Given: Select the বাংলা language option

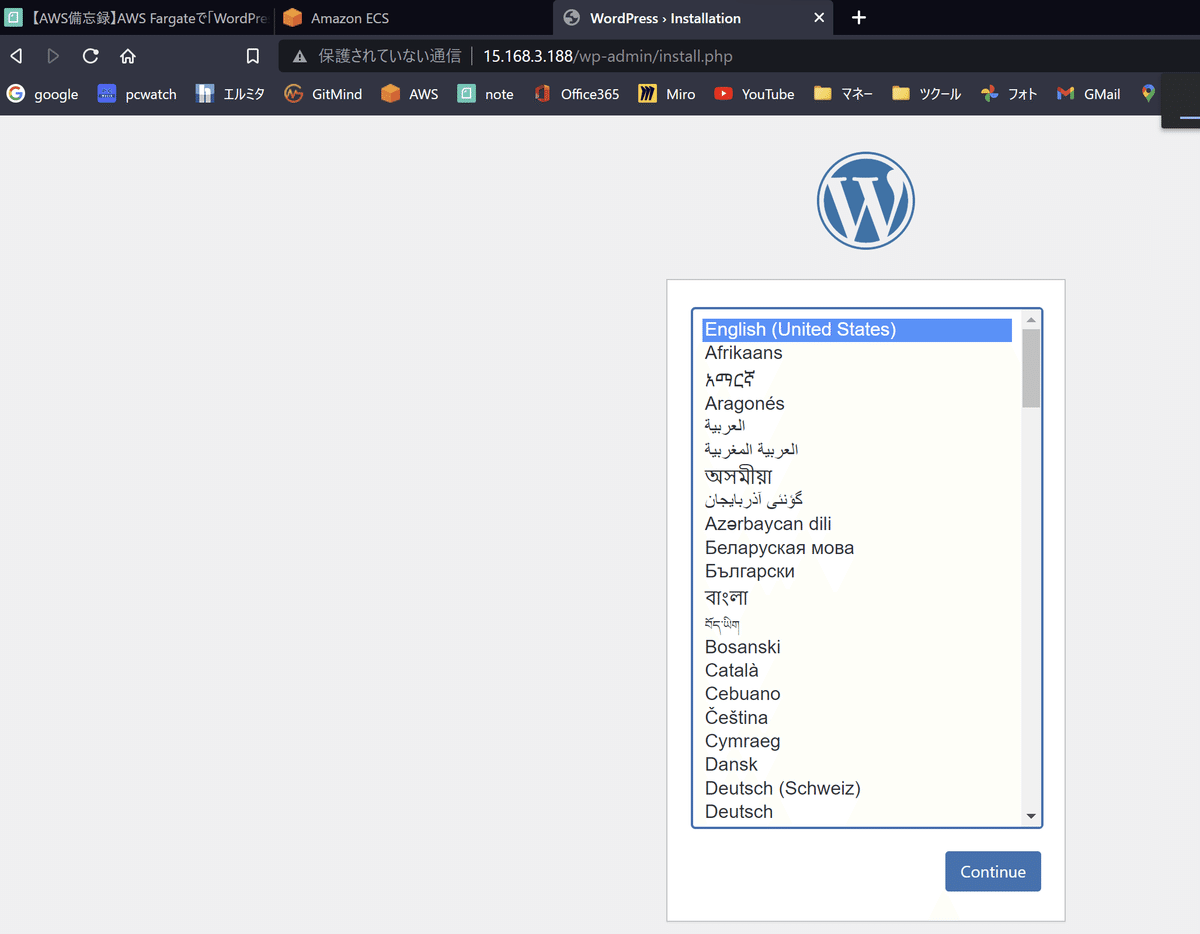Looking at the screenshot, I should [857, 597].
